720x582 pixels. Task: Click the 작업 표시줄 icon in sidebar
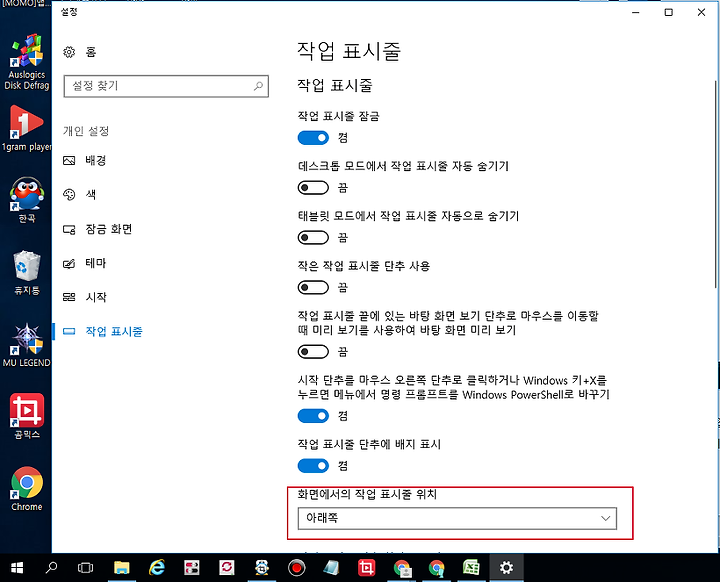tap(69, 331)
